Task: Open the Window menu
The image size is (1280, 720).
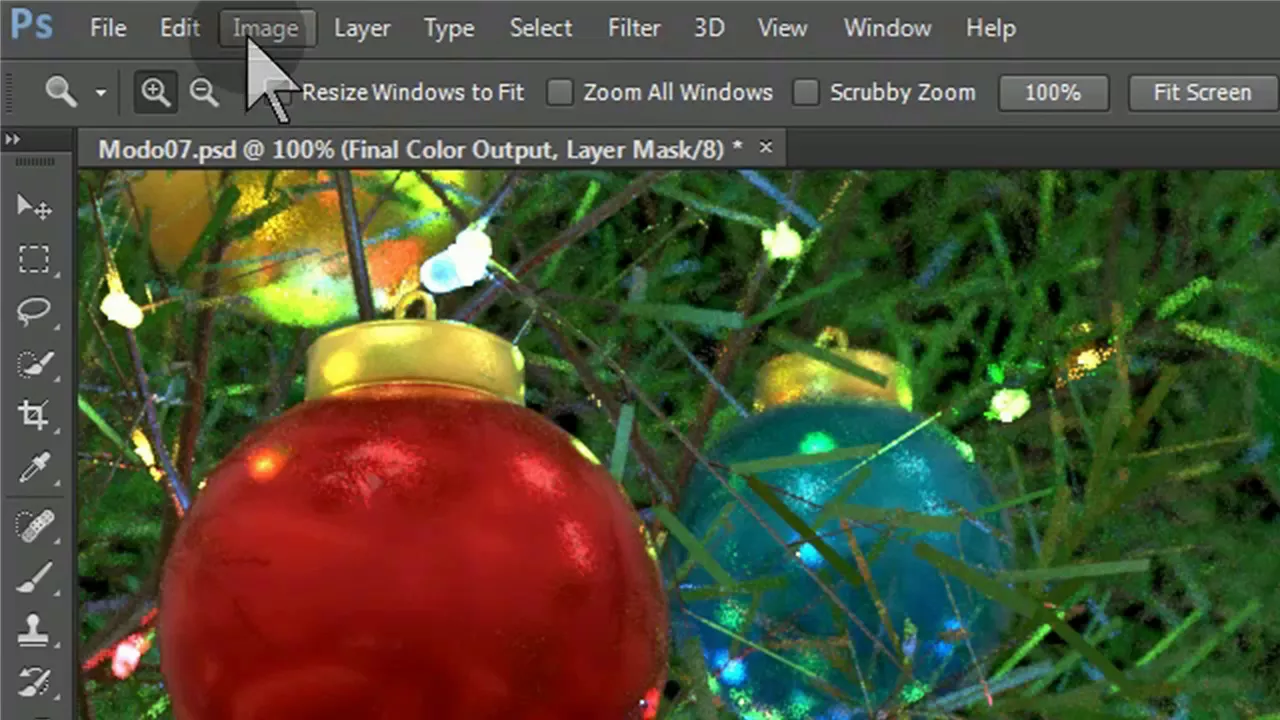Action: [888, 28]
